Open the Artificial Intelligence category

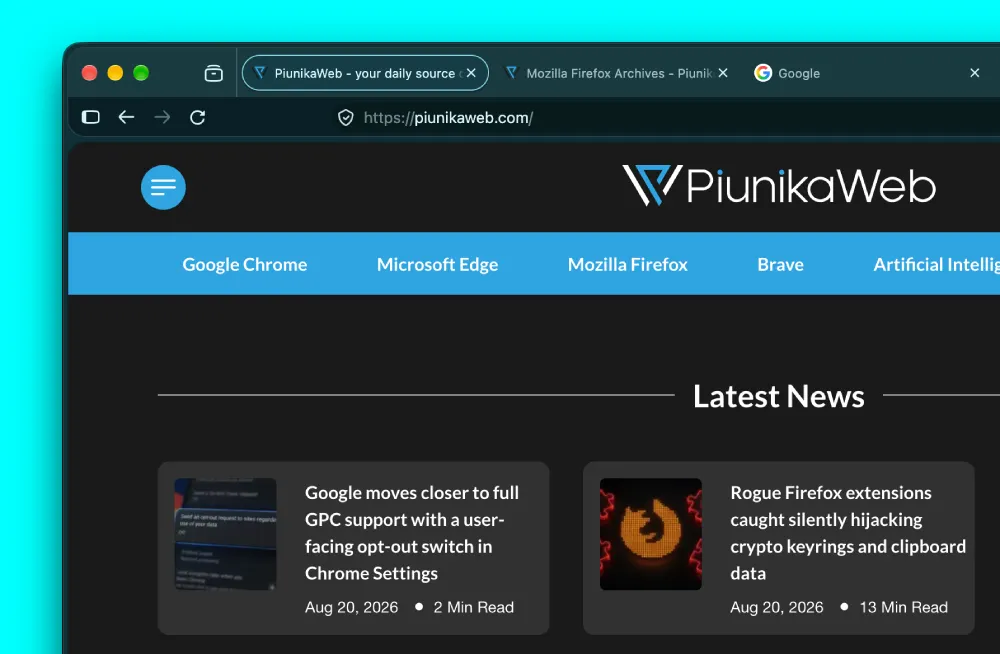click(x=936, y=264)
